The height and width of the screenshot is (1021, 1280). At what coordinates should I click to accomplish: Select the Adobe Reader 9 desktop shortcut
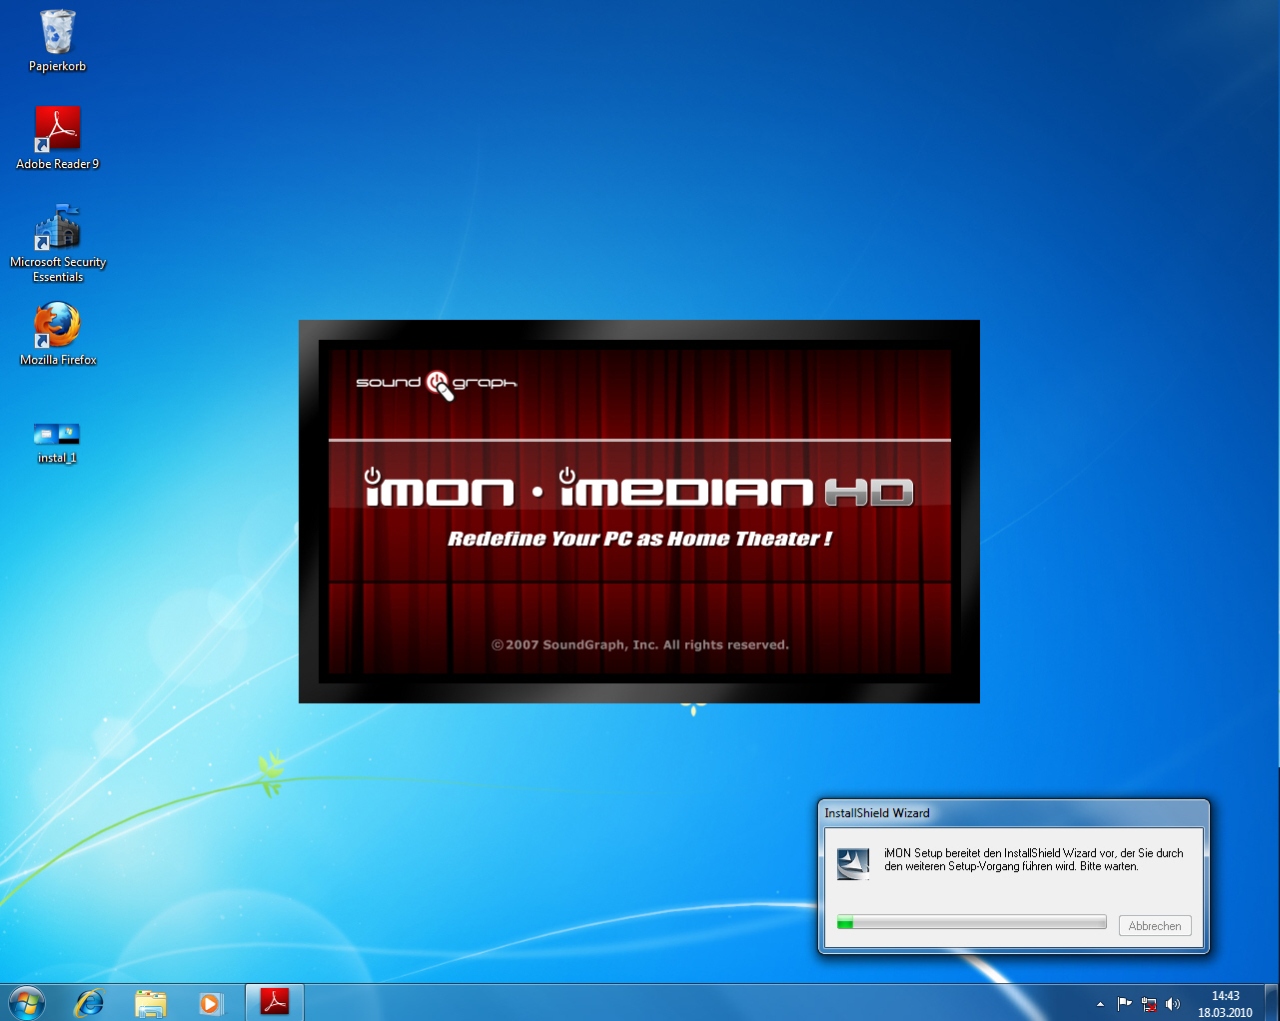[57, 138]
